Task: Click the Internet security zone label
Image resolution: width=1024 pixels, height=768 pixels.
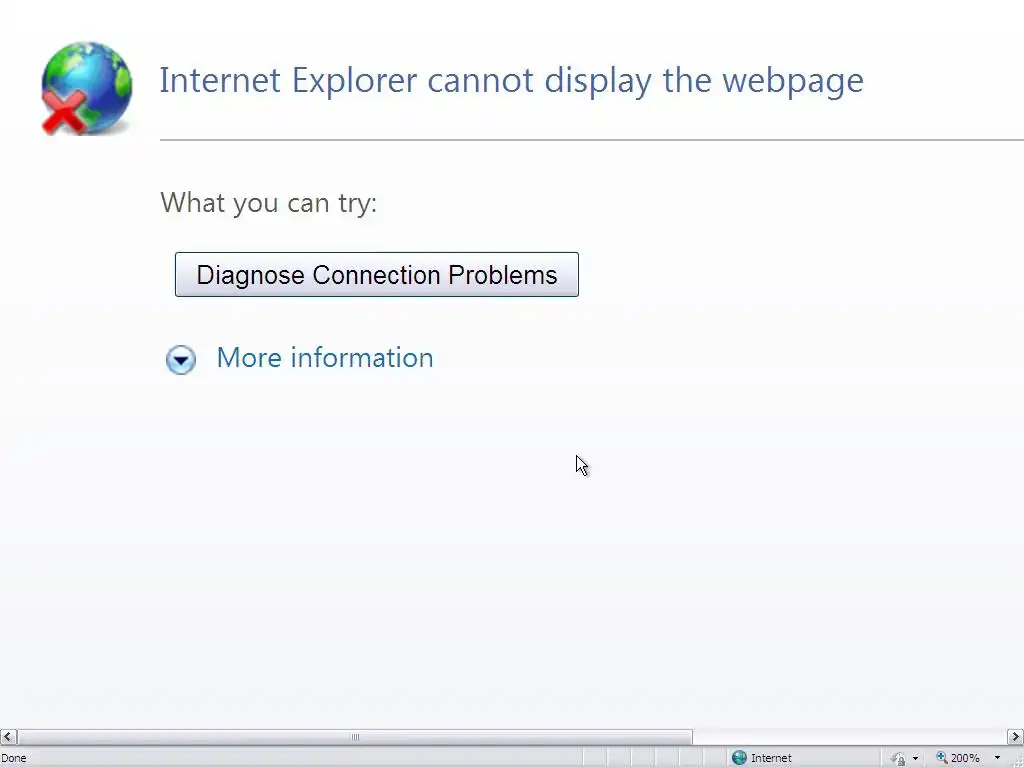Action: point(771,758)
